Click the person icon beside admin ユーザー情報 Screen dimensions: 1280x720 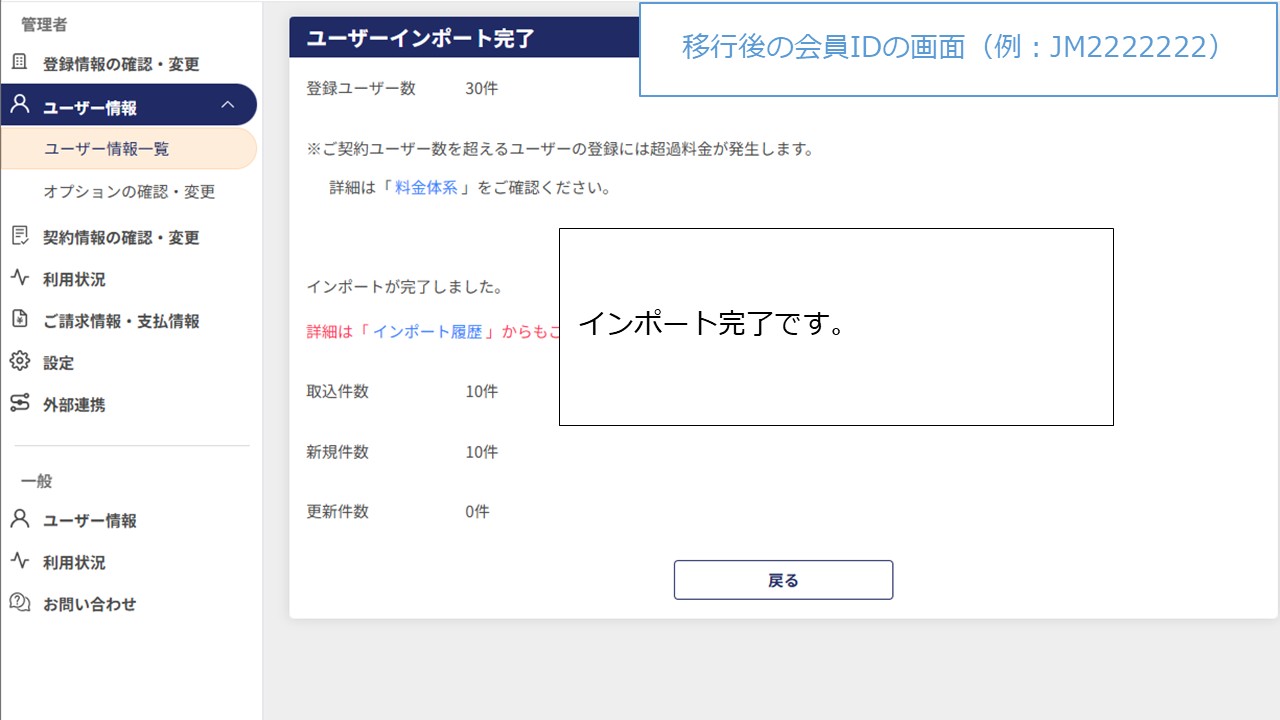(x=19, y=105)
